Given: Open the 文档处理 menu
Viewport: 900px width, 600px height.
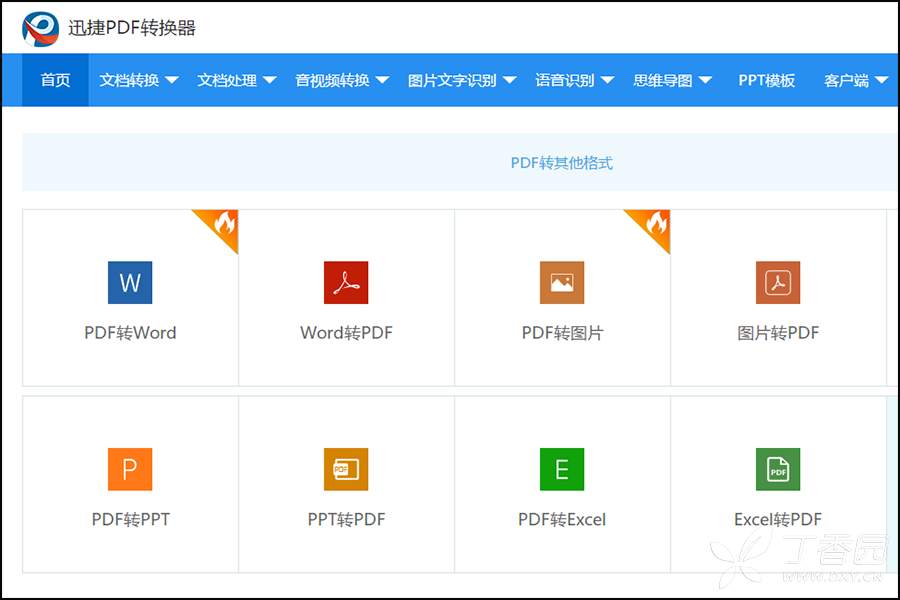Looking at the screenshot, I should [227, 80].
